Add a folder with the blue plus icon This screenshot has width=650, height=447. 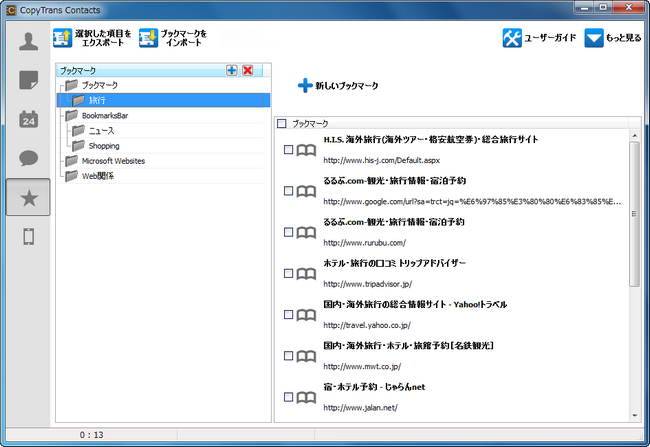click(232, 70)
